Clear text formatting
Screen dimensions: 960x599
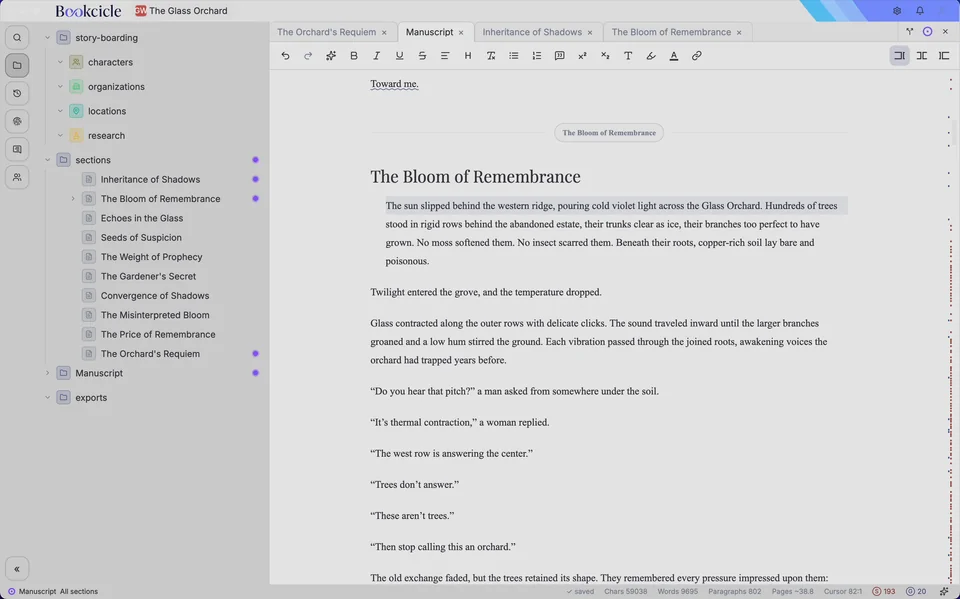[x=491, y=56]
